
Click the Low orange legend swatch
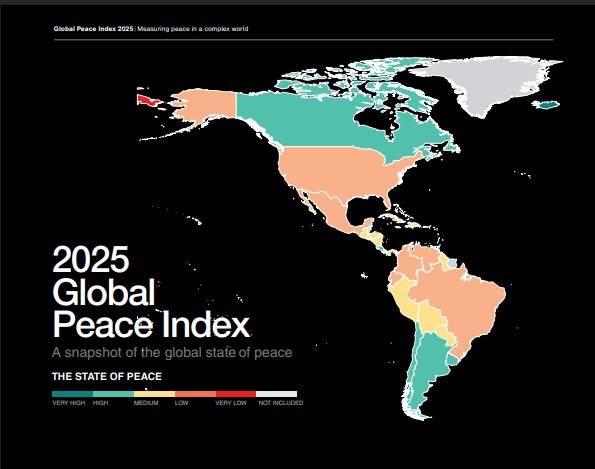pos(195,394)
